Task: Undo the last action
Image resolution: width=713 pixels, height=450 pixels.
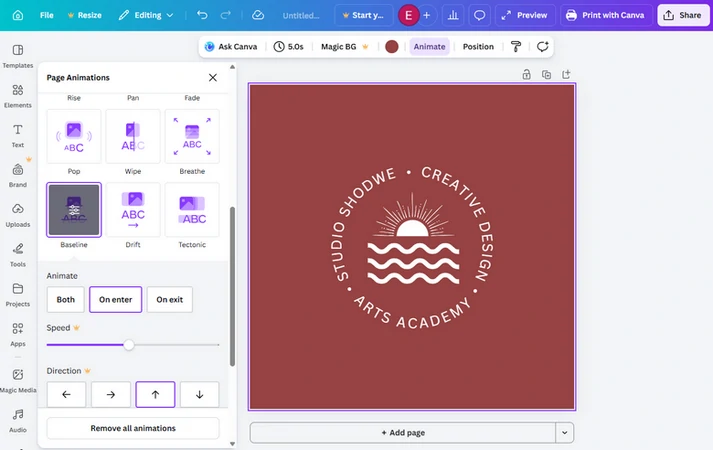Action: click(202, 15)
